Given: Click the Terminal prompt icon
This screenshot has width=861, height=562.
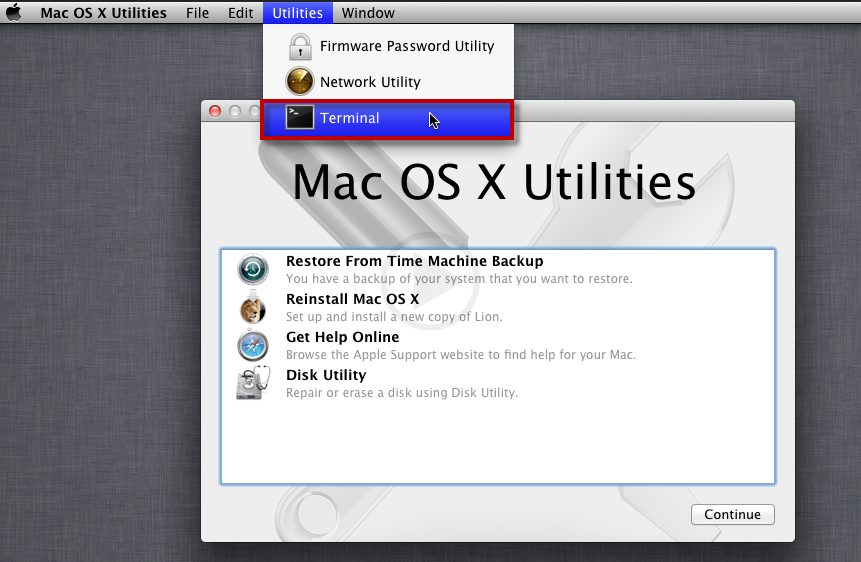Looking at the screenshot, I should [x=300, y=118].
